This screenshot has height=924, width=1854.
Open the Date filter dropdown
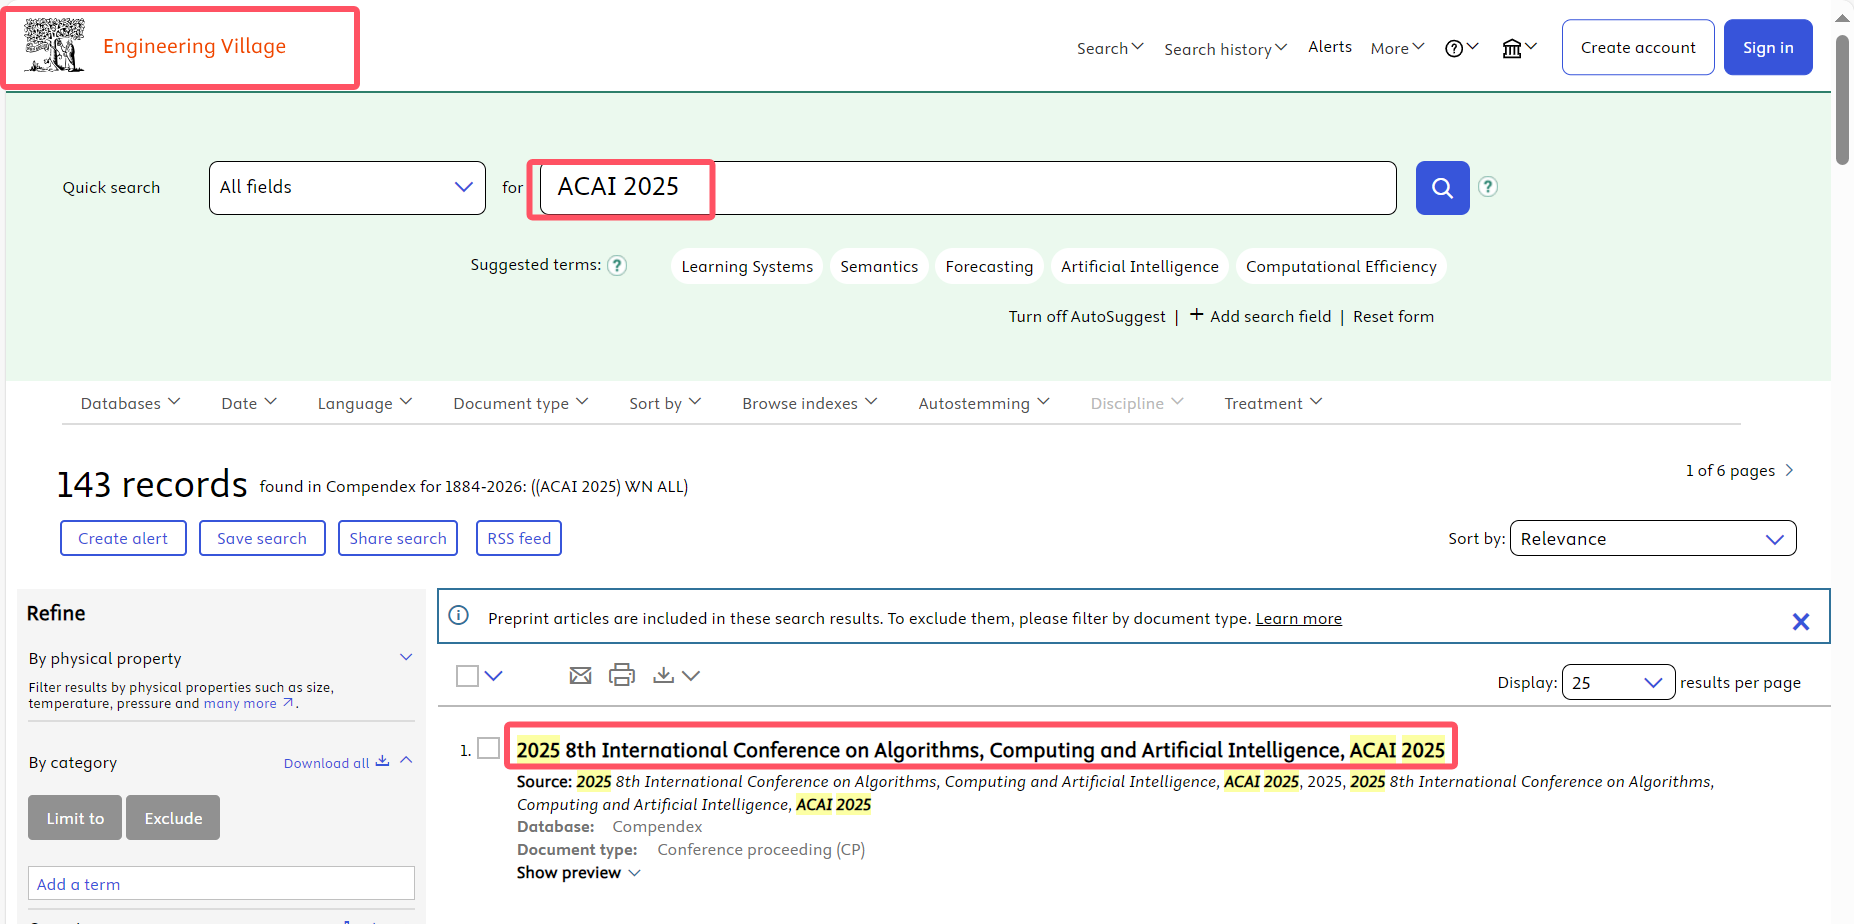point(249,403)
